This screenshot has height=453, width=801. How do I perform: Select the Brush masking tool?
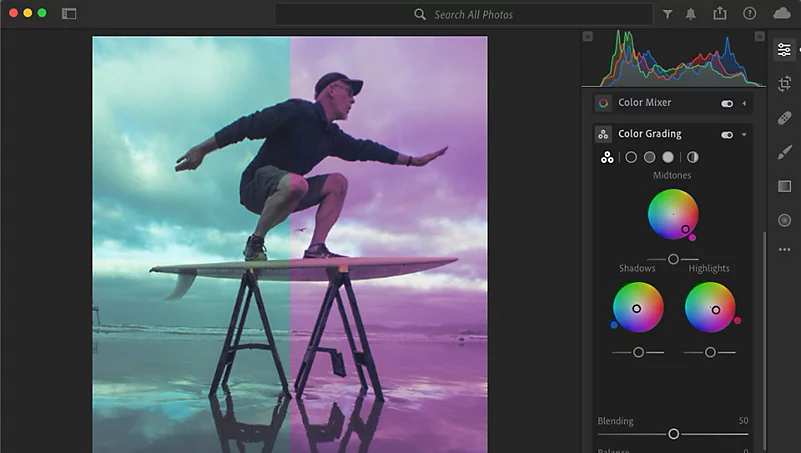(x=784, y=152)
